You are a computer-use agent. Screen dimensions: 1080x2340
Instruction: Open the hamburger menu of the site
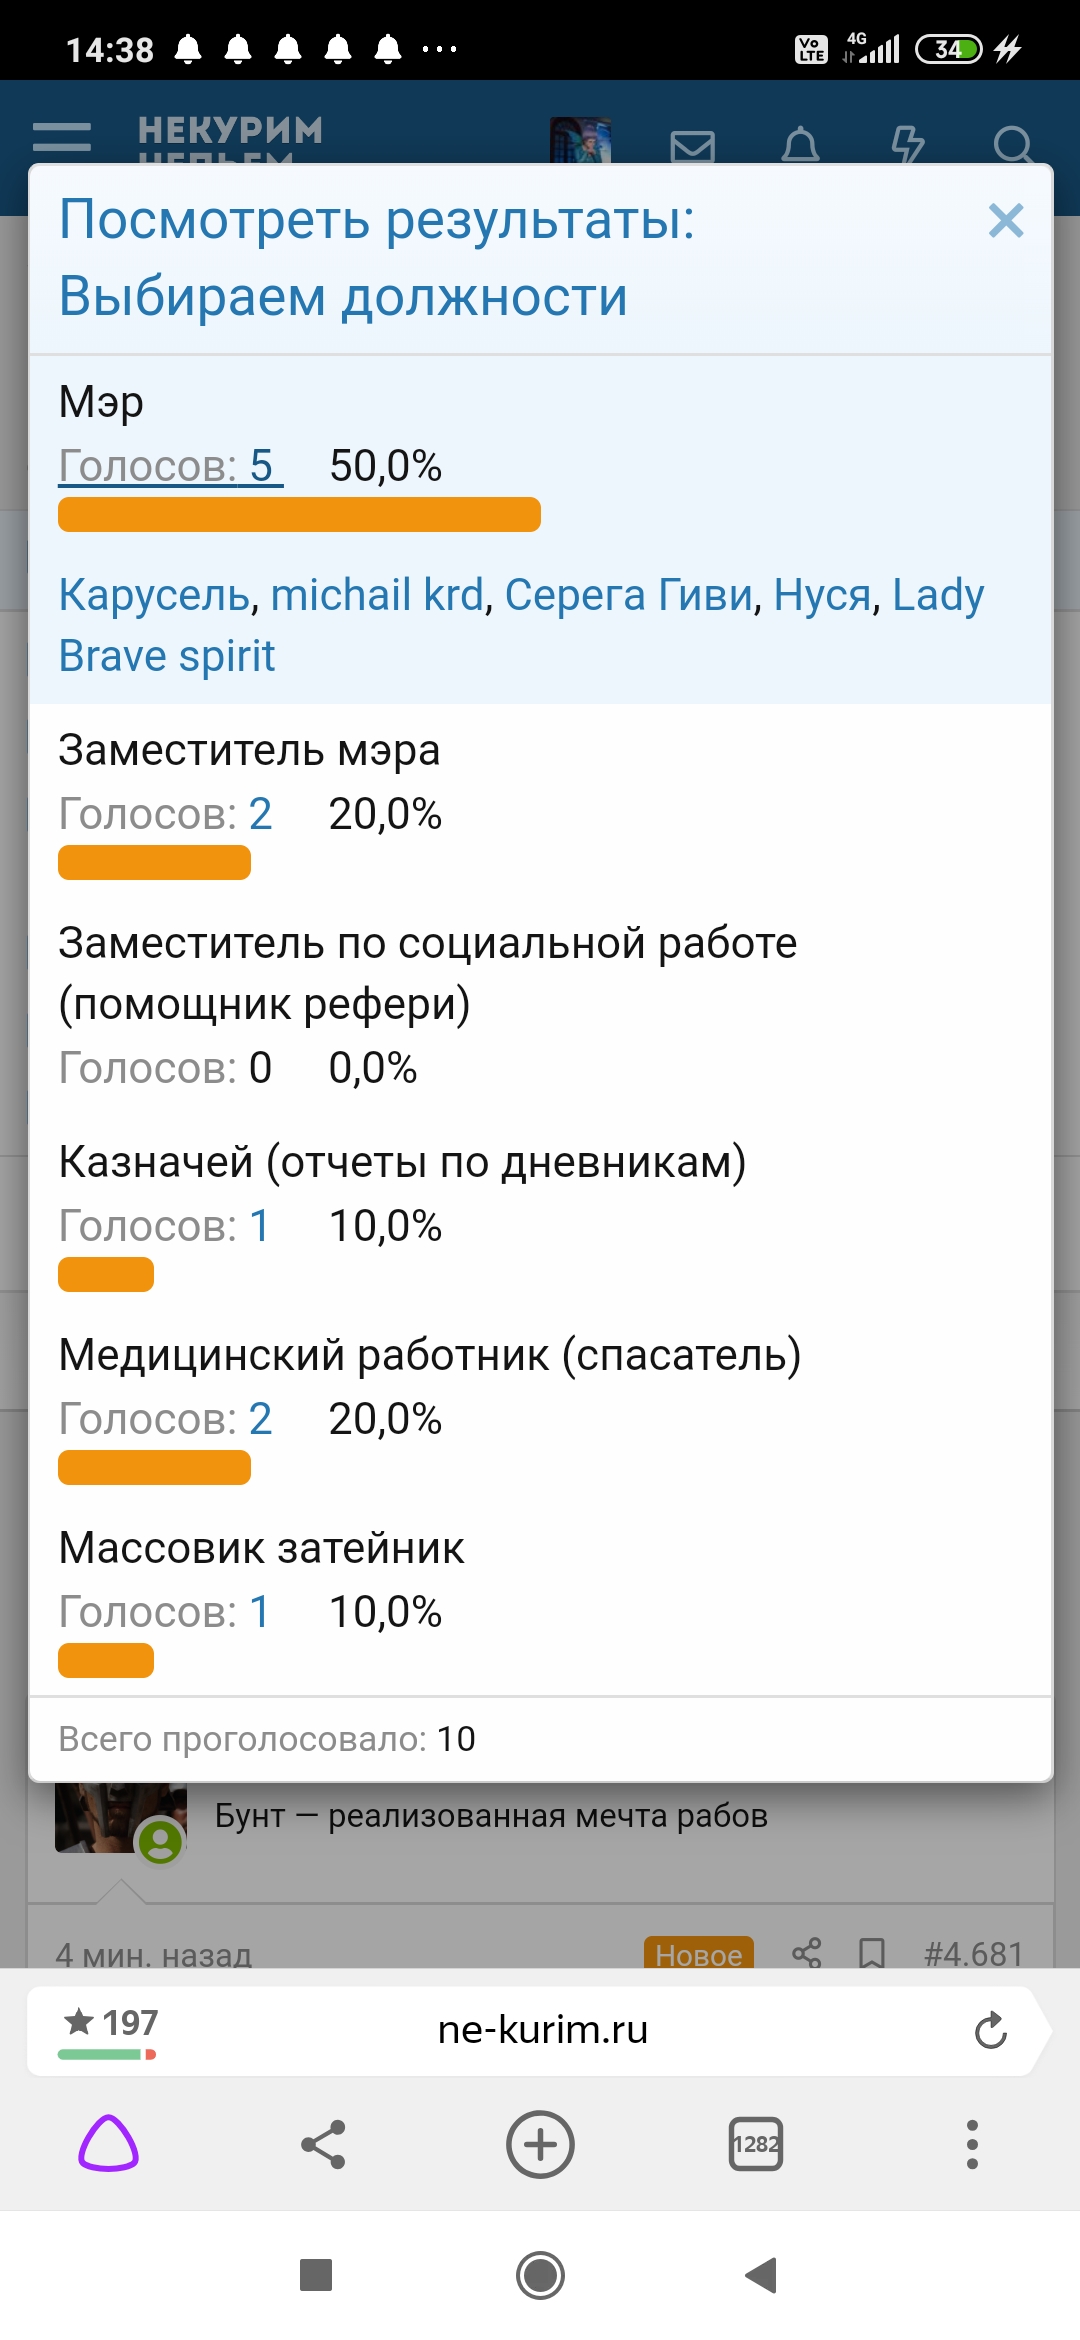65,137
